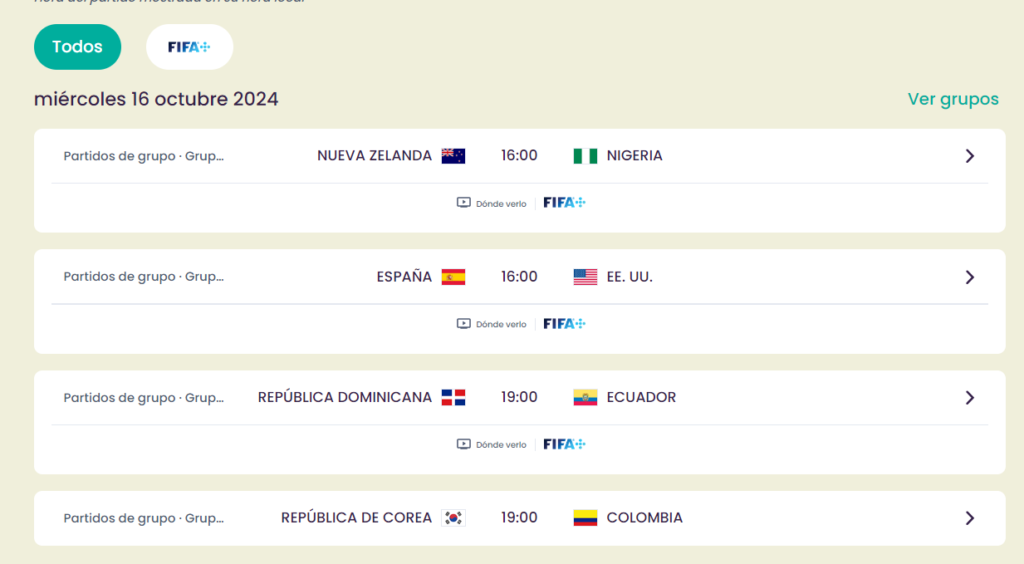Expand the Nueva Zelanda vs Nigeria chevron
The image size is (1024, 564).
click(970, 156)
